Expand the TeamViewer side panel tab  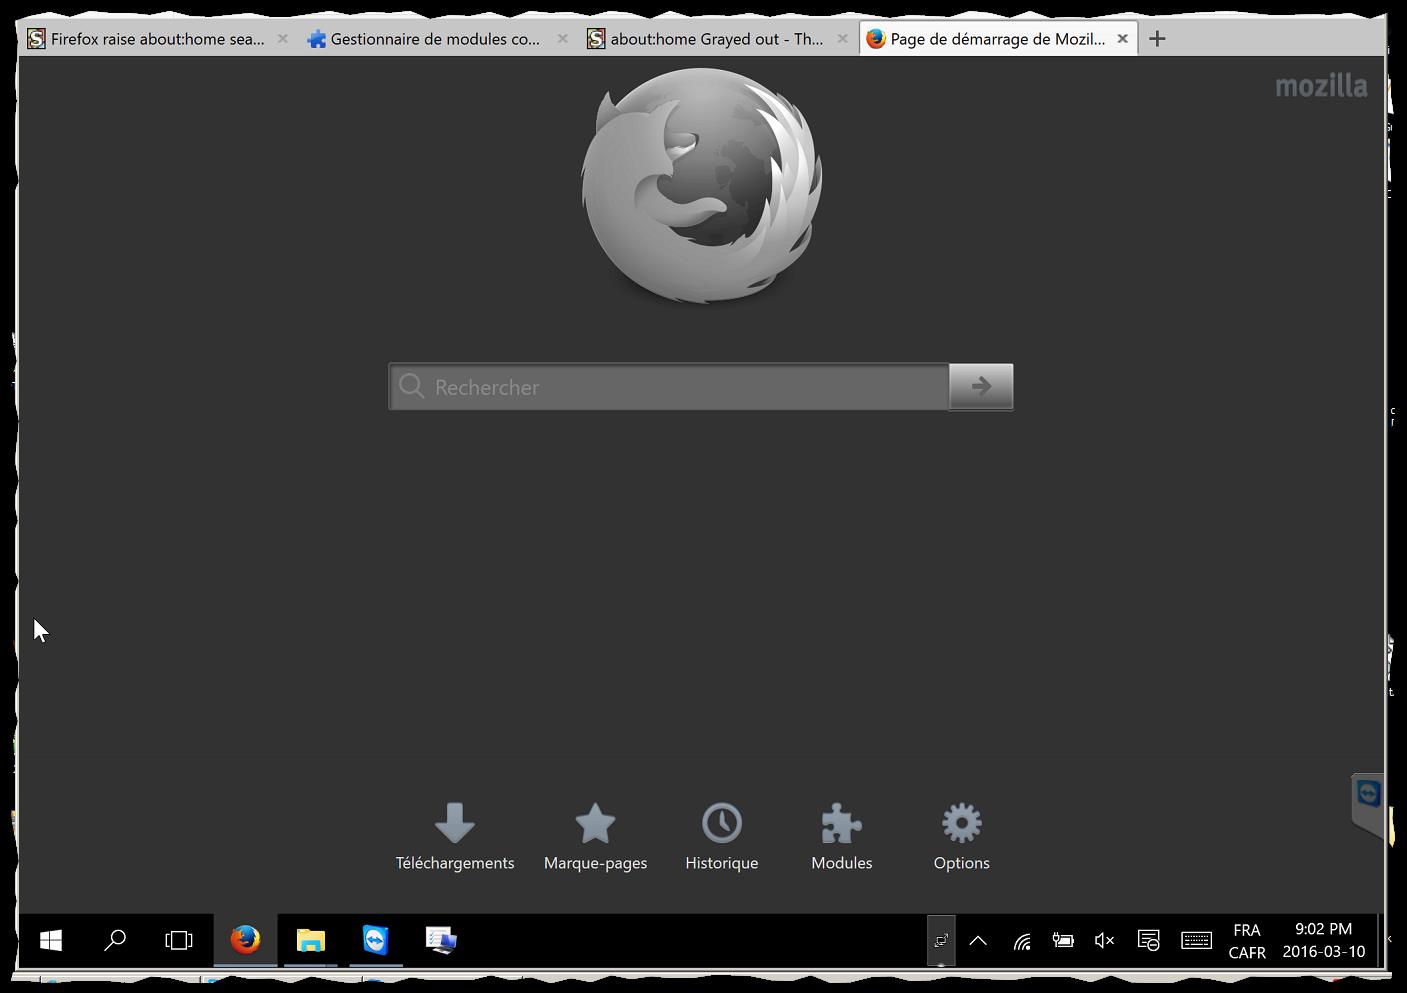click(x=1368, y=803)
